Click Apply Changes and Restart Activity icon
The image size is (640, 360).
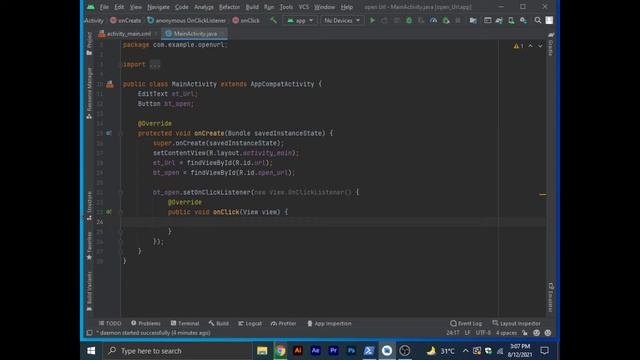(384, 20)
